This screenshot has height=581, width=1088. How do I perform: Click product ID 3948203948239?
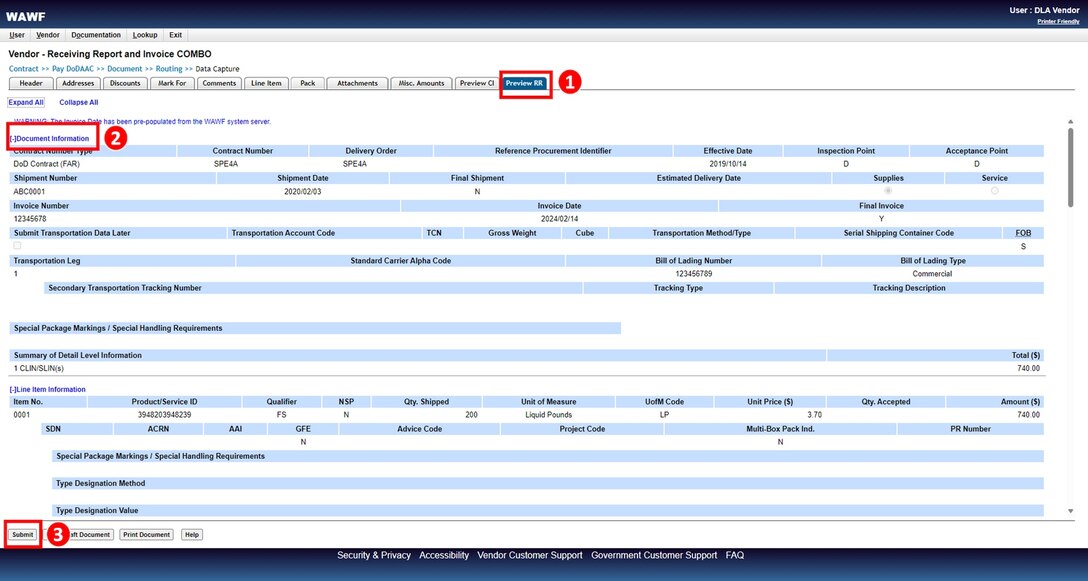[164, 414]
